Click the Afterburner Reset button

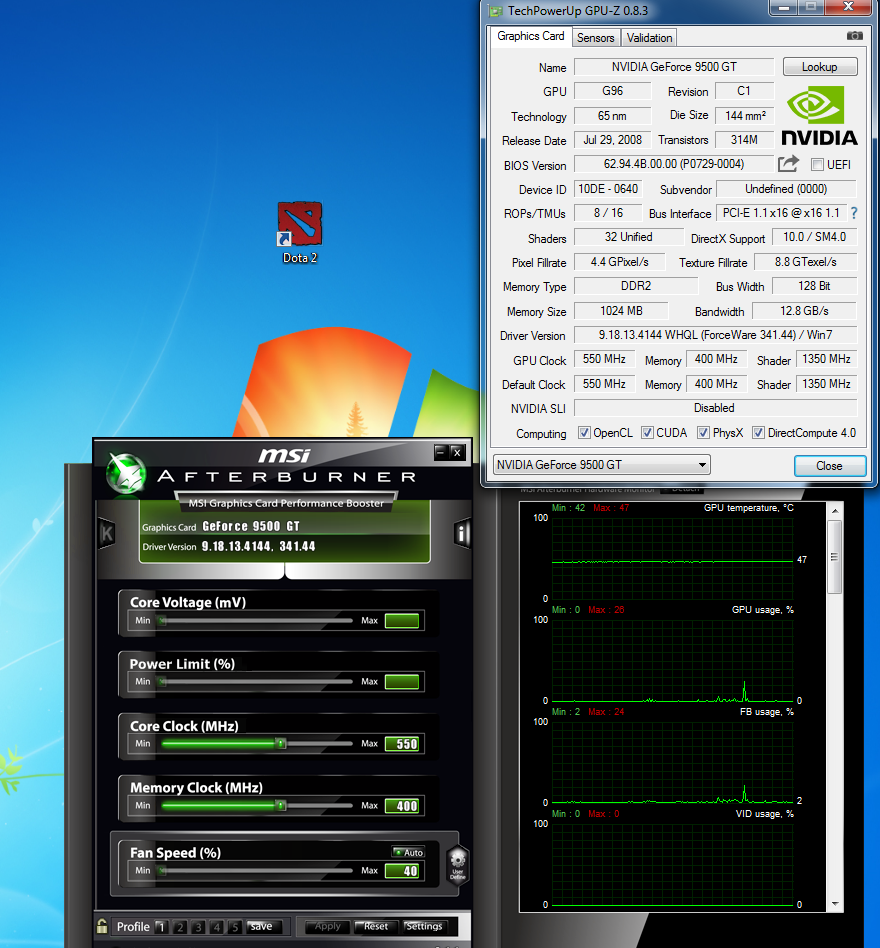[375, 926]
